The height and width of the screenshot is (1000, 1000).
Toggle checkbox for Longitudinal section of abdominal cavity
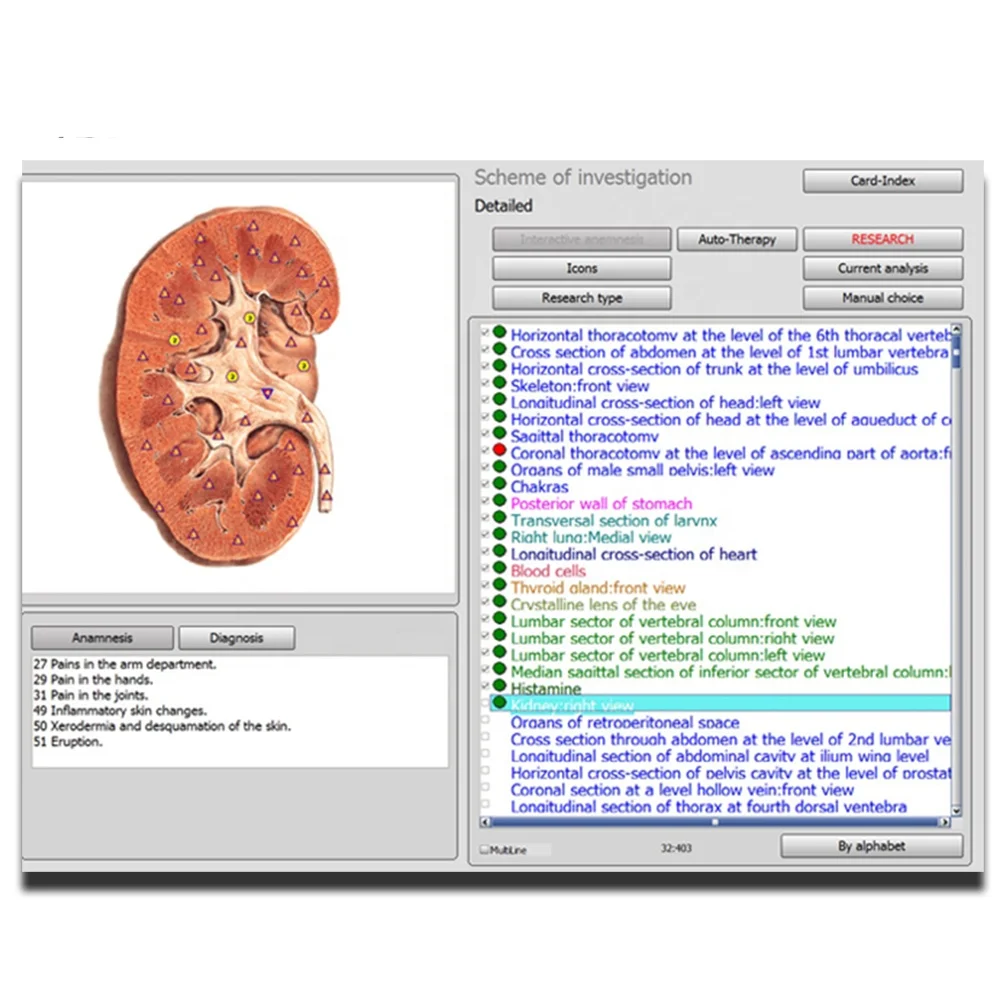pyautogui.click(x=485, y=754)
